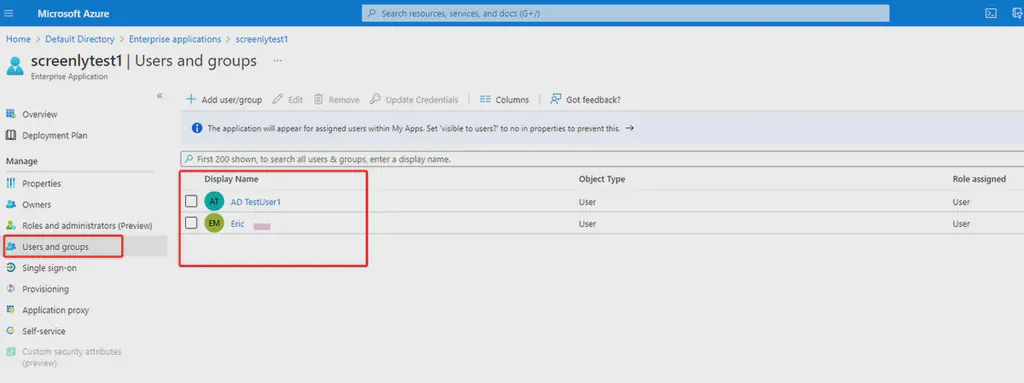
Task: Launch Cloud Shell from top bar
Action: (x=991, y=13)
